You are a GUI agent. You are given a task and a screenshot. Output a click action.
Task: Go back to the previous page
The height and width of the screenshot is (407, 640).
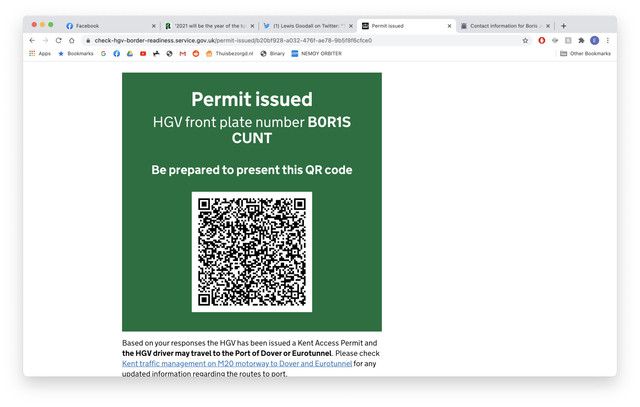point(32,40)
